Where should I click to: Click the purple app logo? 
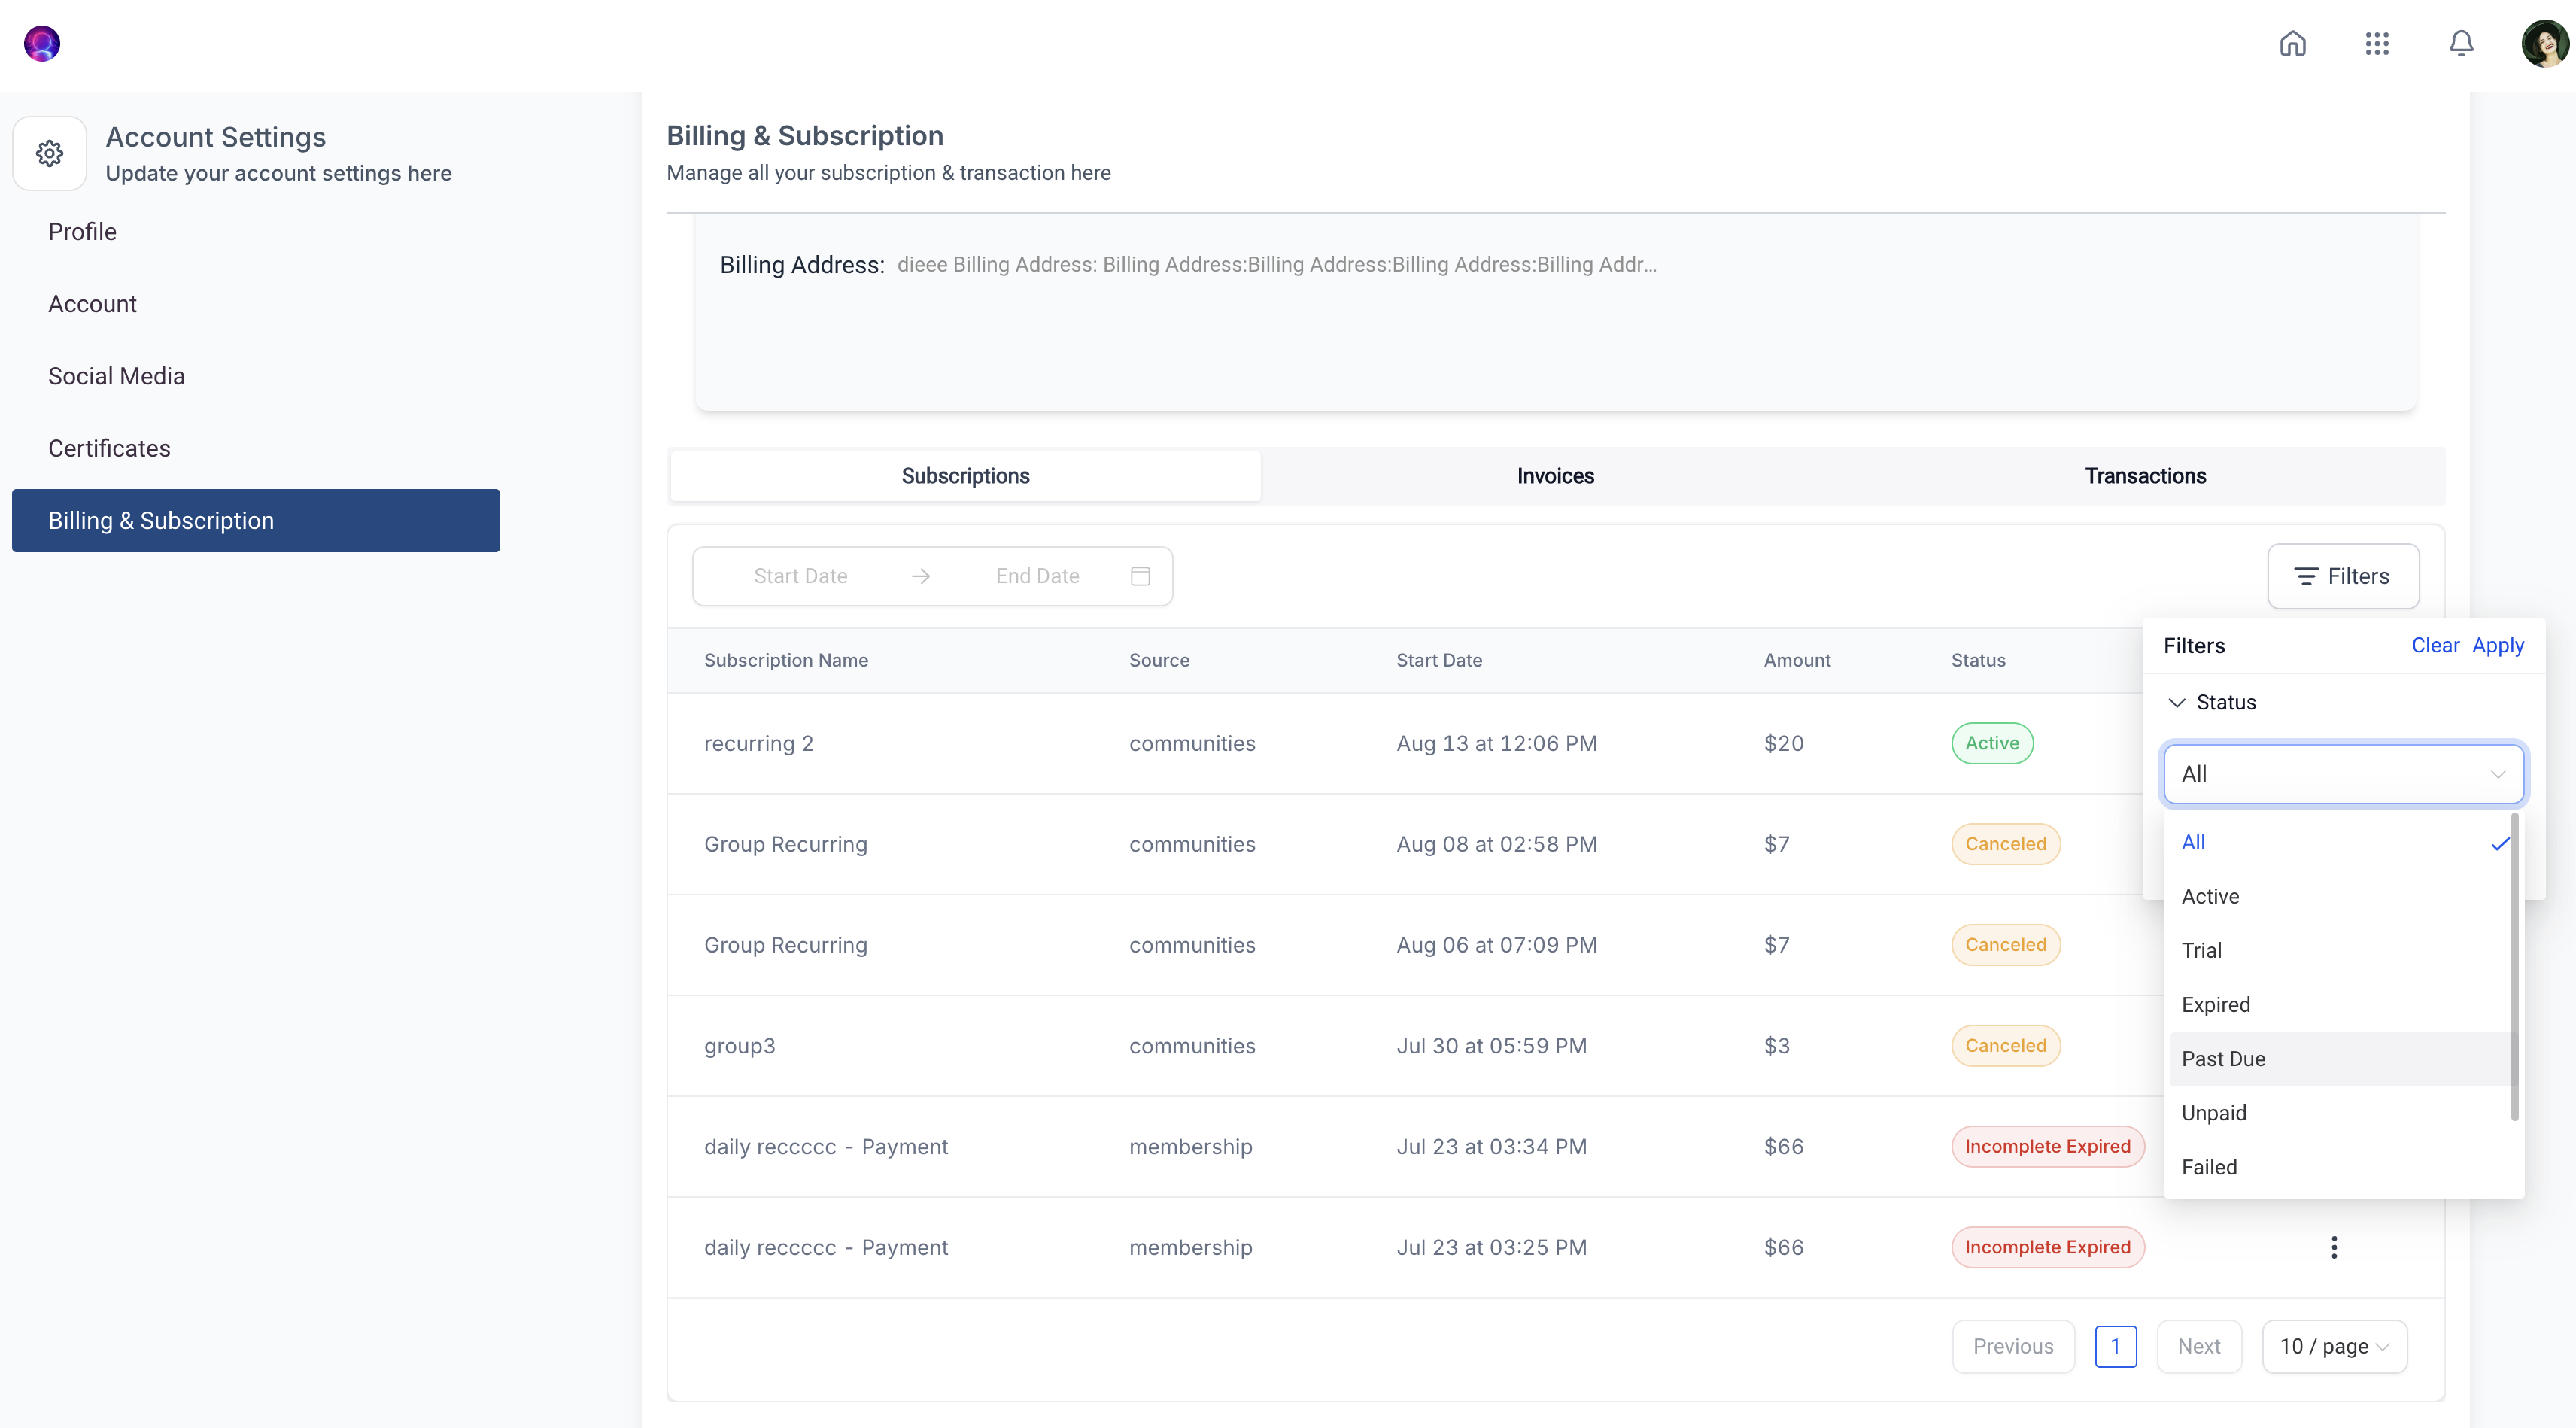click(x=42, y=44)
